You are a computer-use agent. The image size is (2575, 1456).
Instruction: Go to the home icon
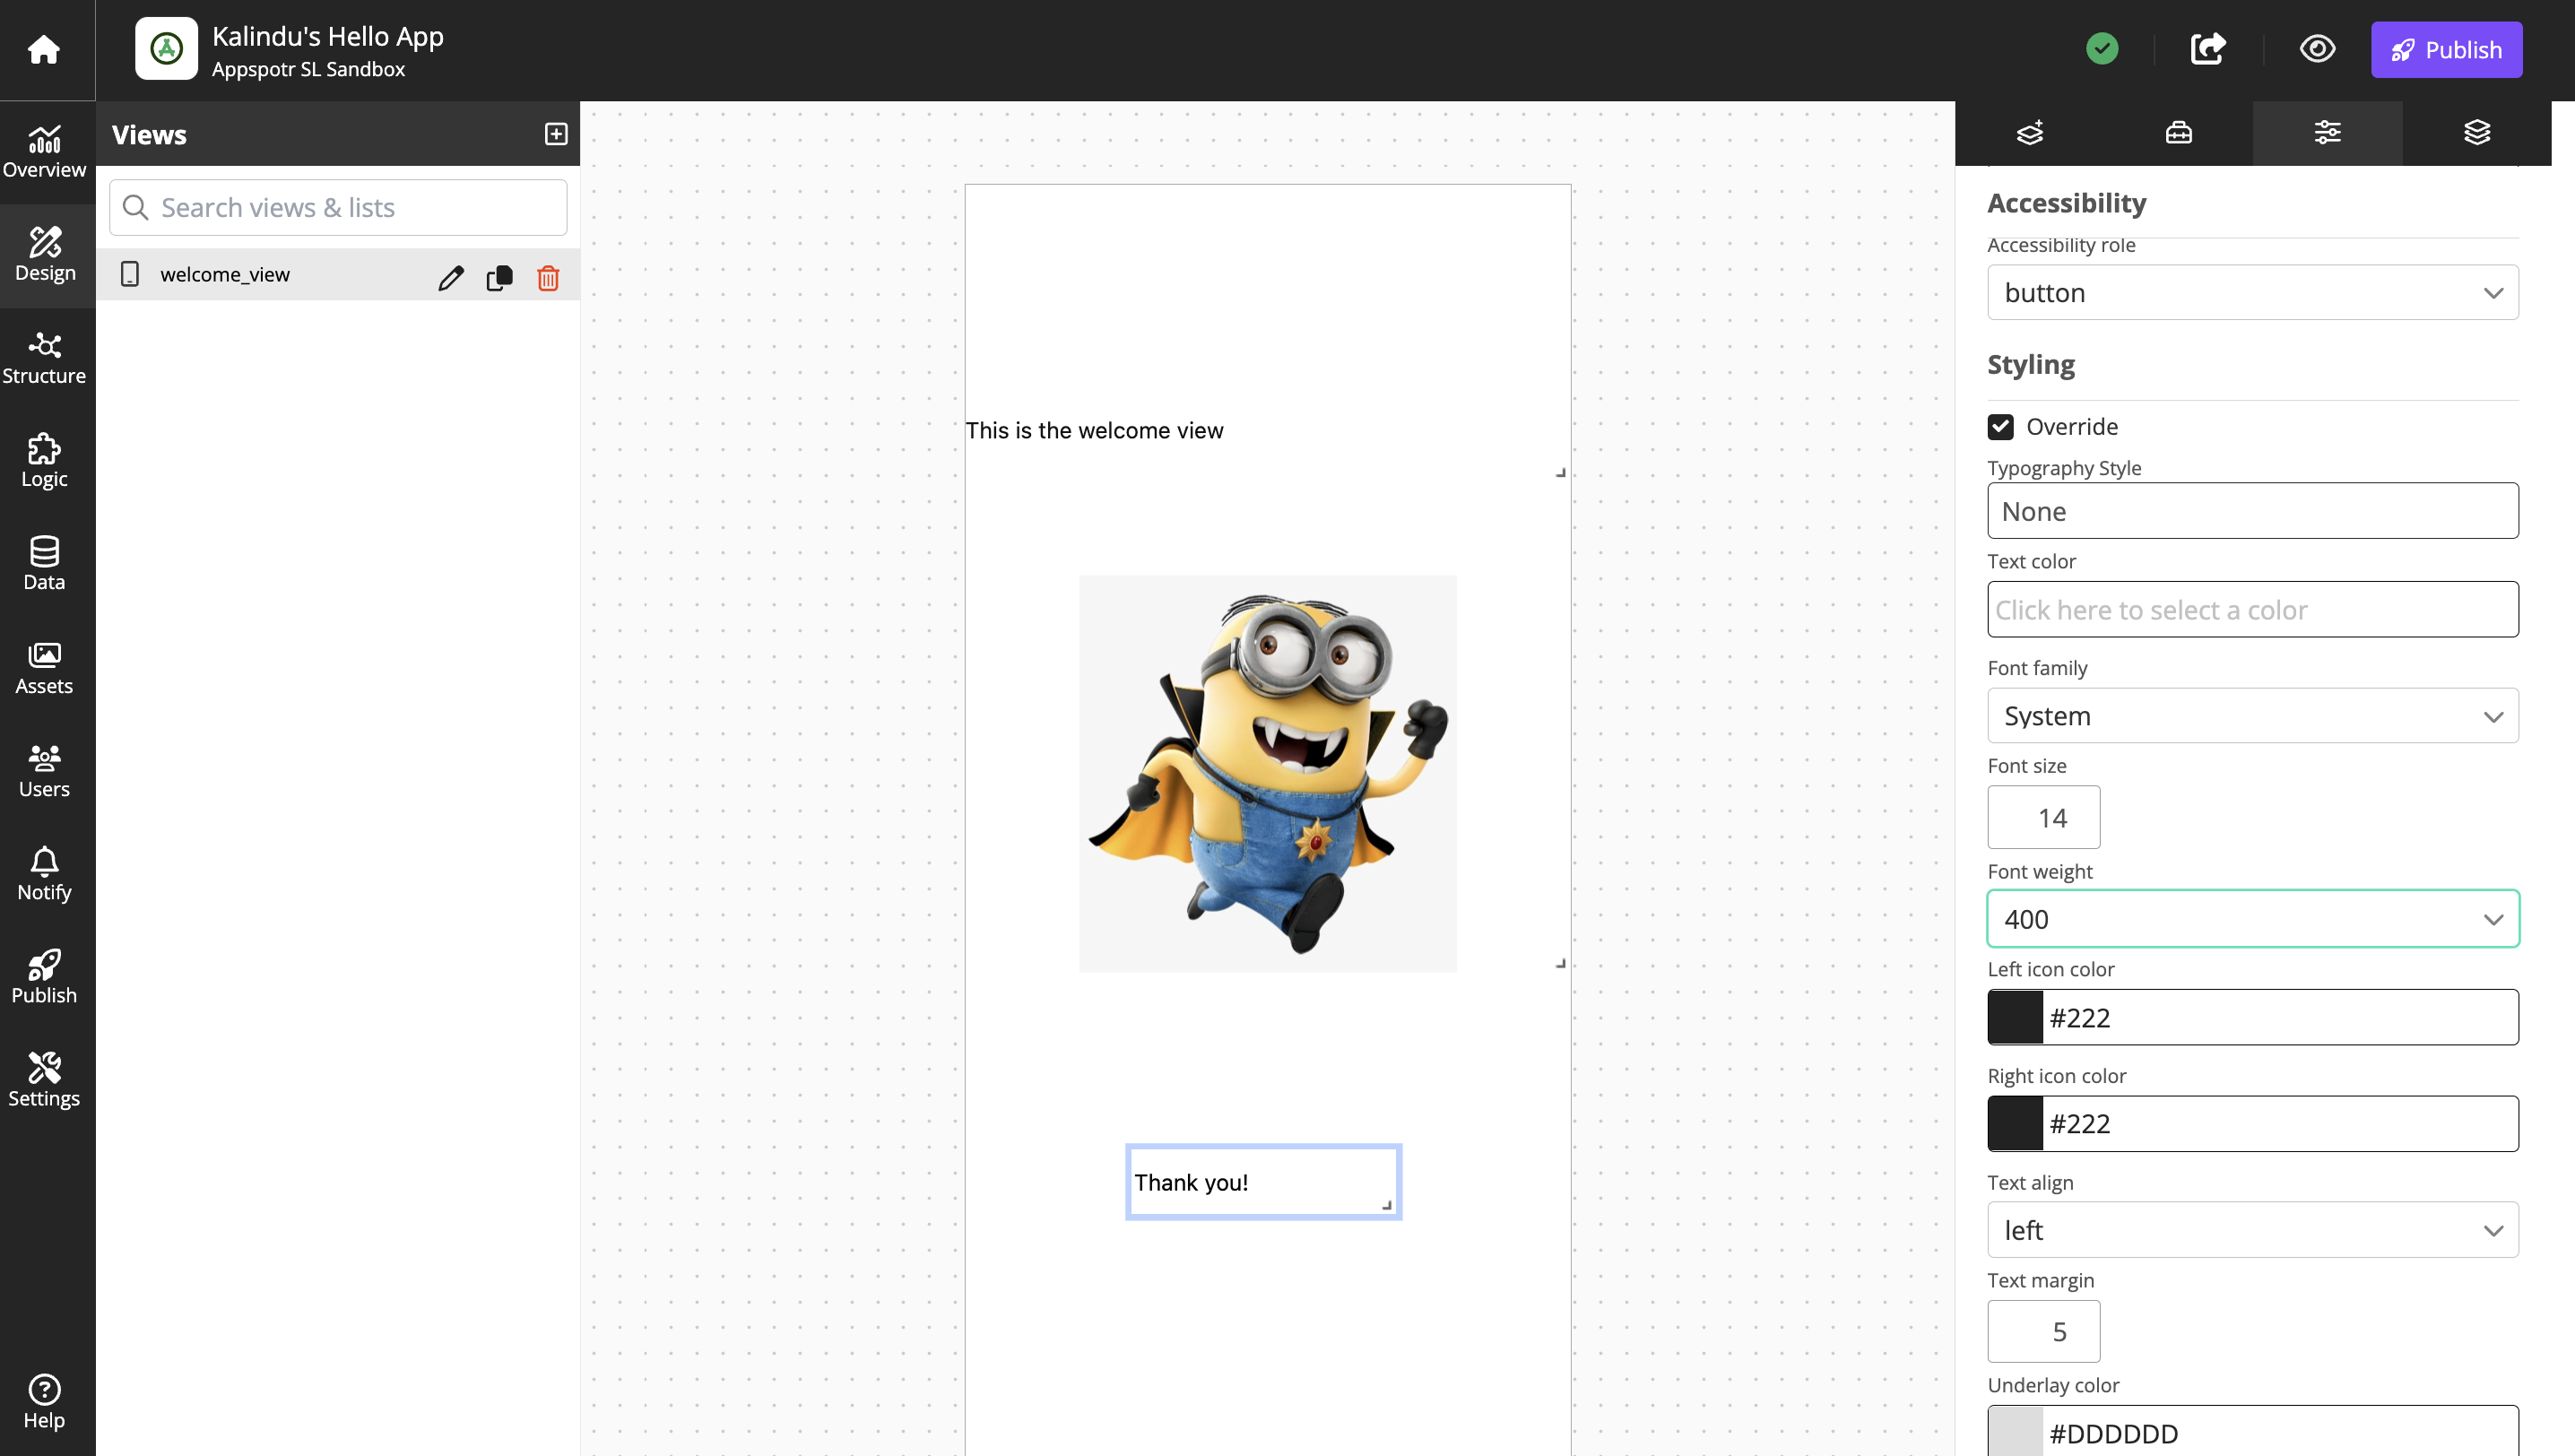(43, 49)
